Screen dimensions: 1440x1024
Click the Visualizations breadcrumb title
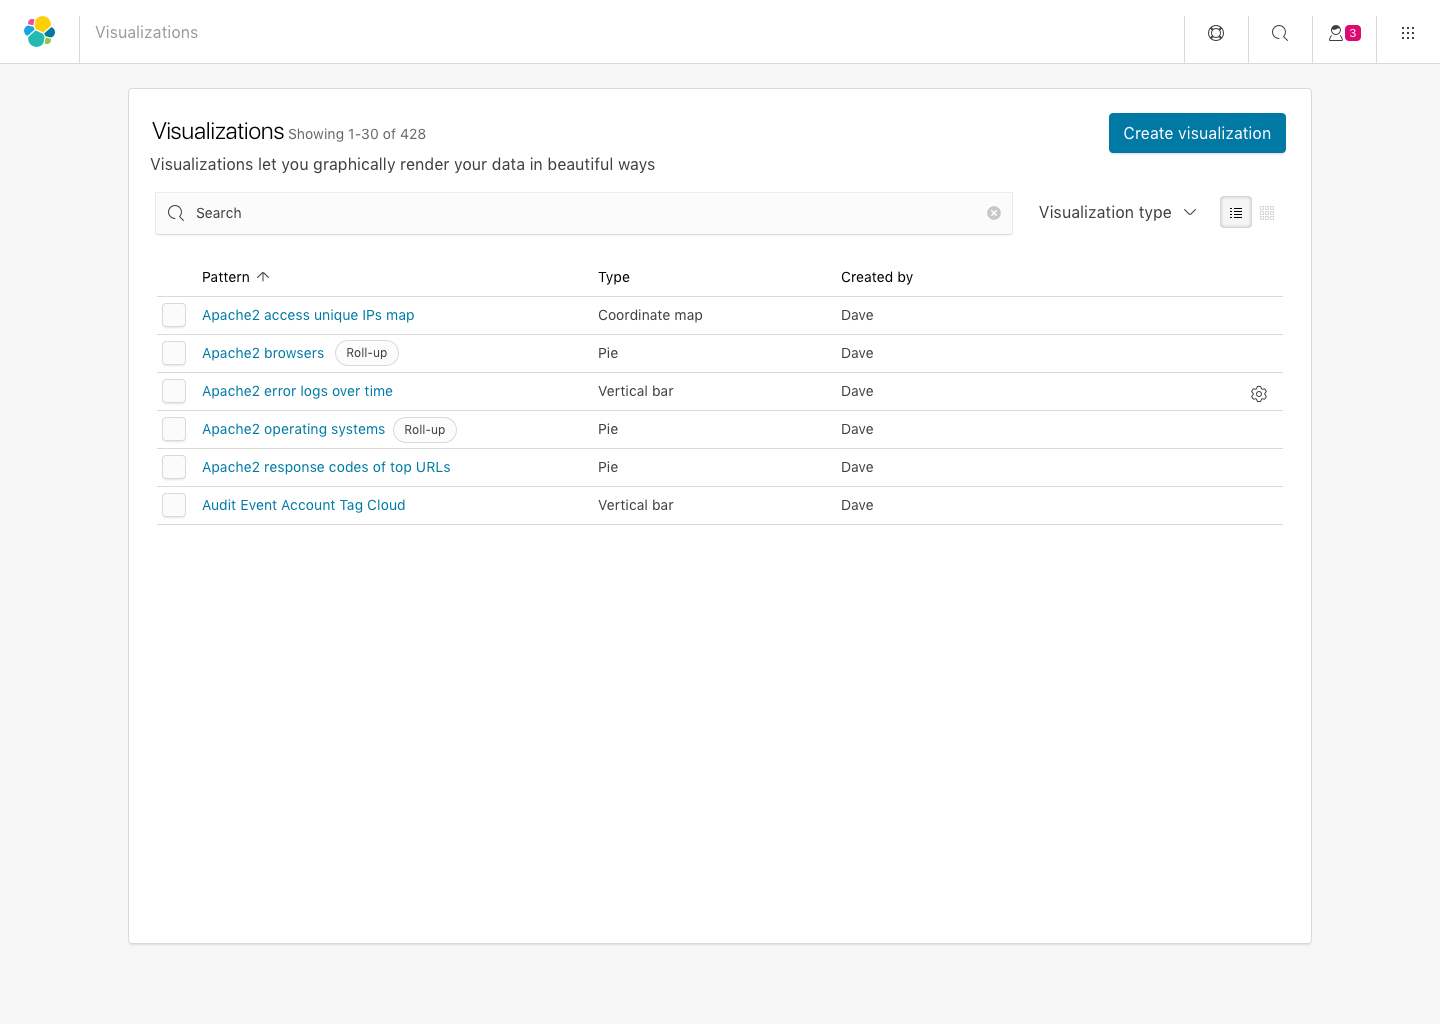[x=147, y=32]
